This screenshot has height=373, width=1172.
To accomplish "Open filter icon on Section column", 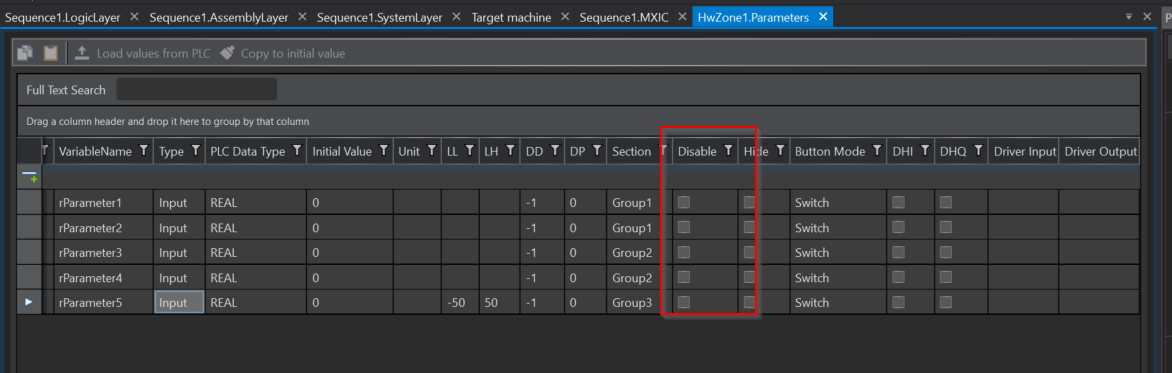I will [x=662, y=151].
